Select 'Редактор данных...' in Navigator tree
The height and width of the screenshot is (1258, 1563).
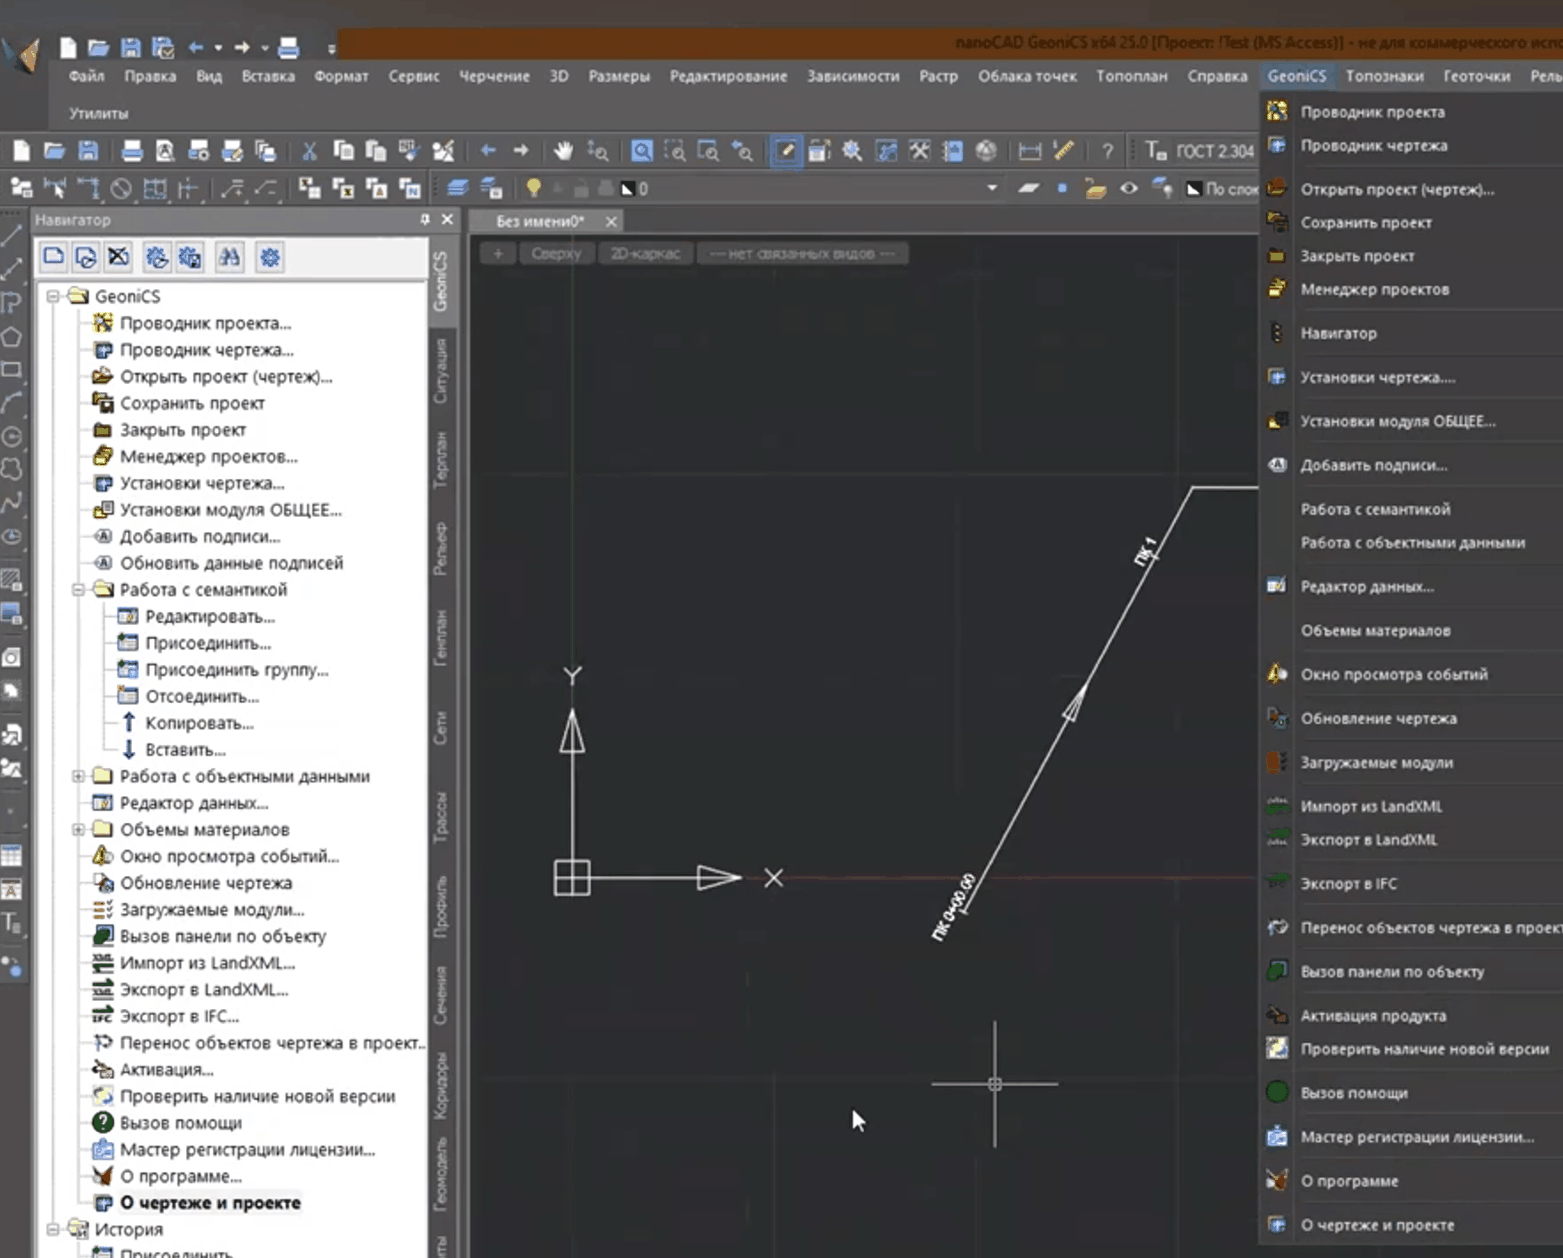[x=193, y=803]
